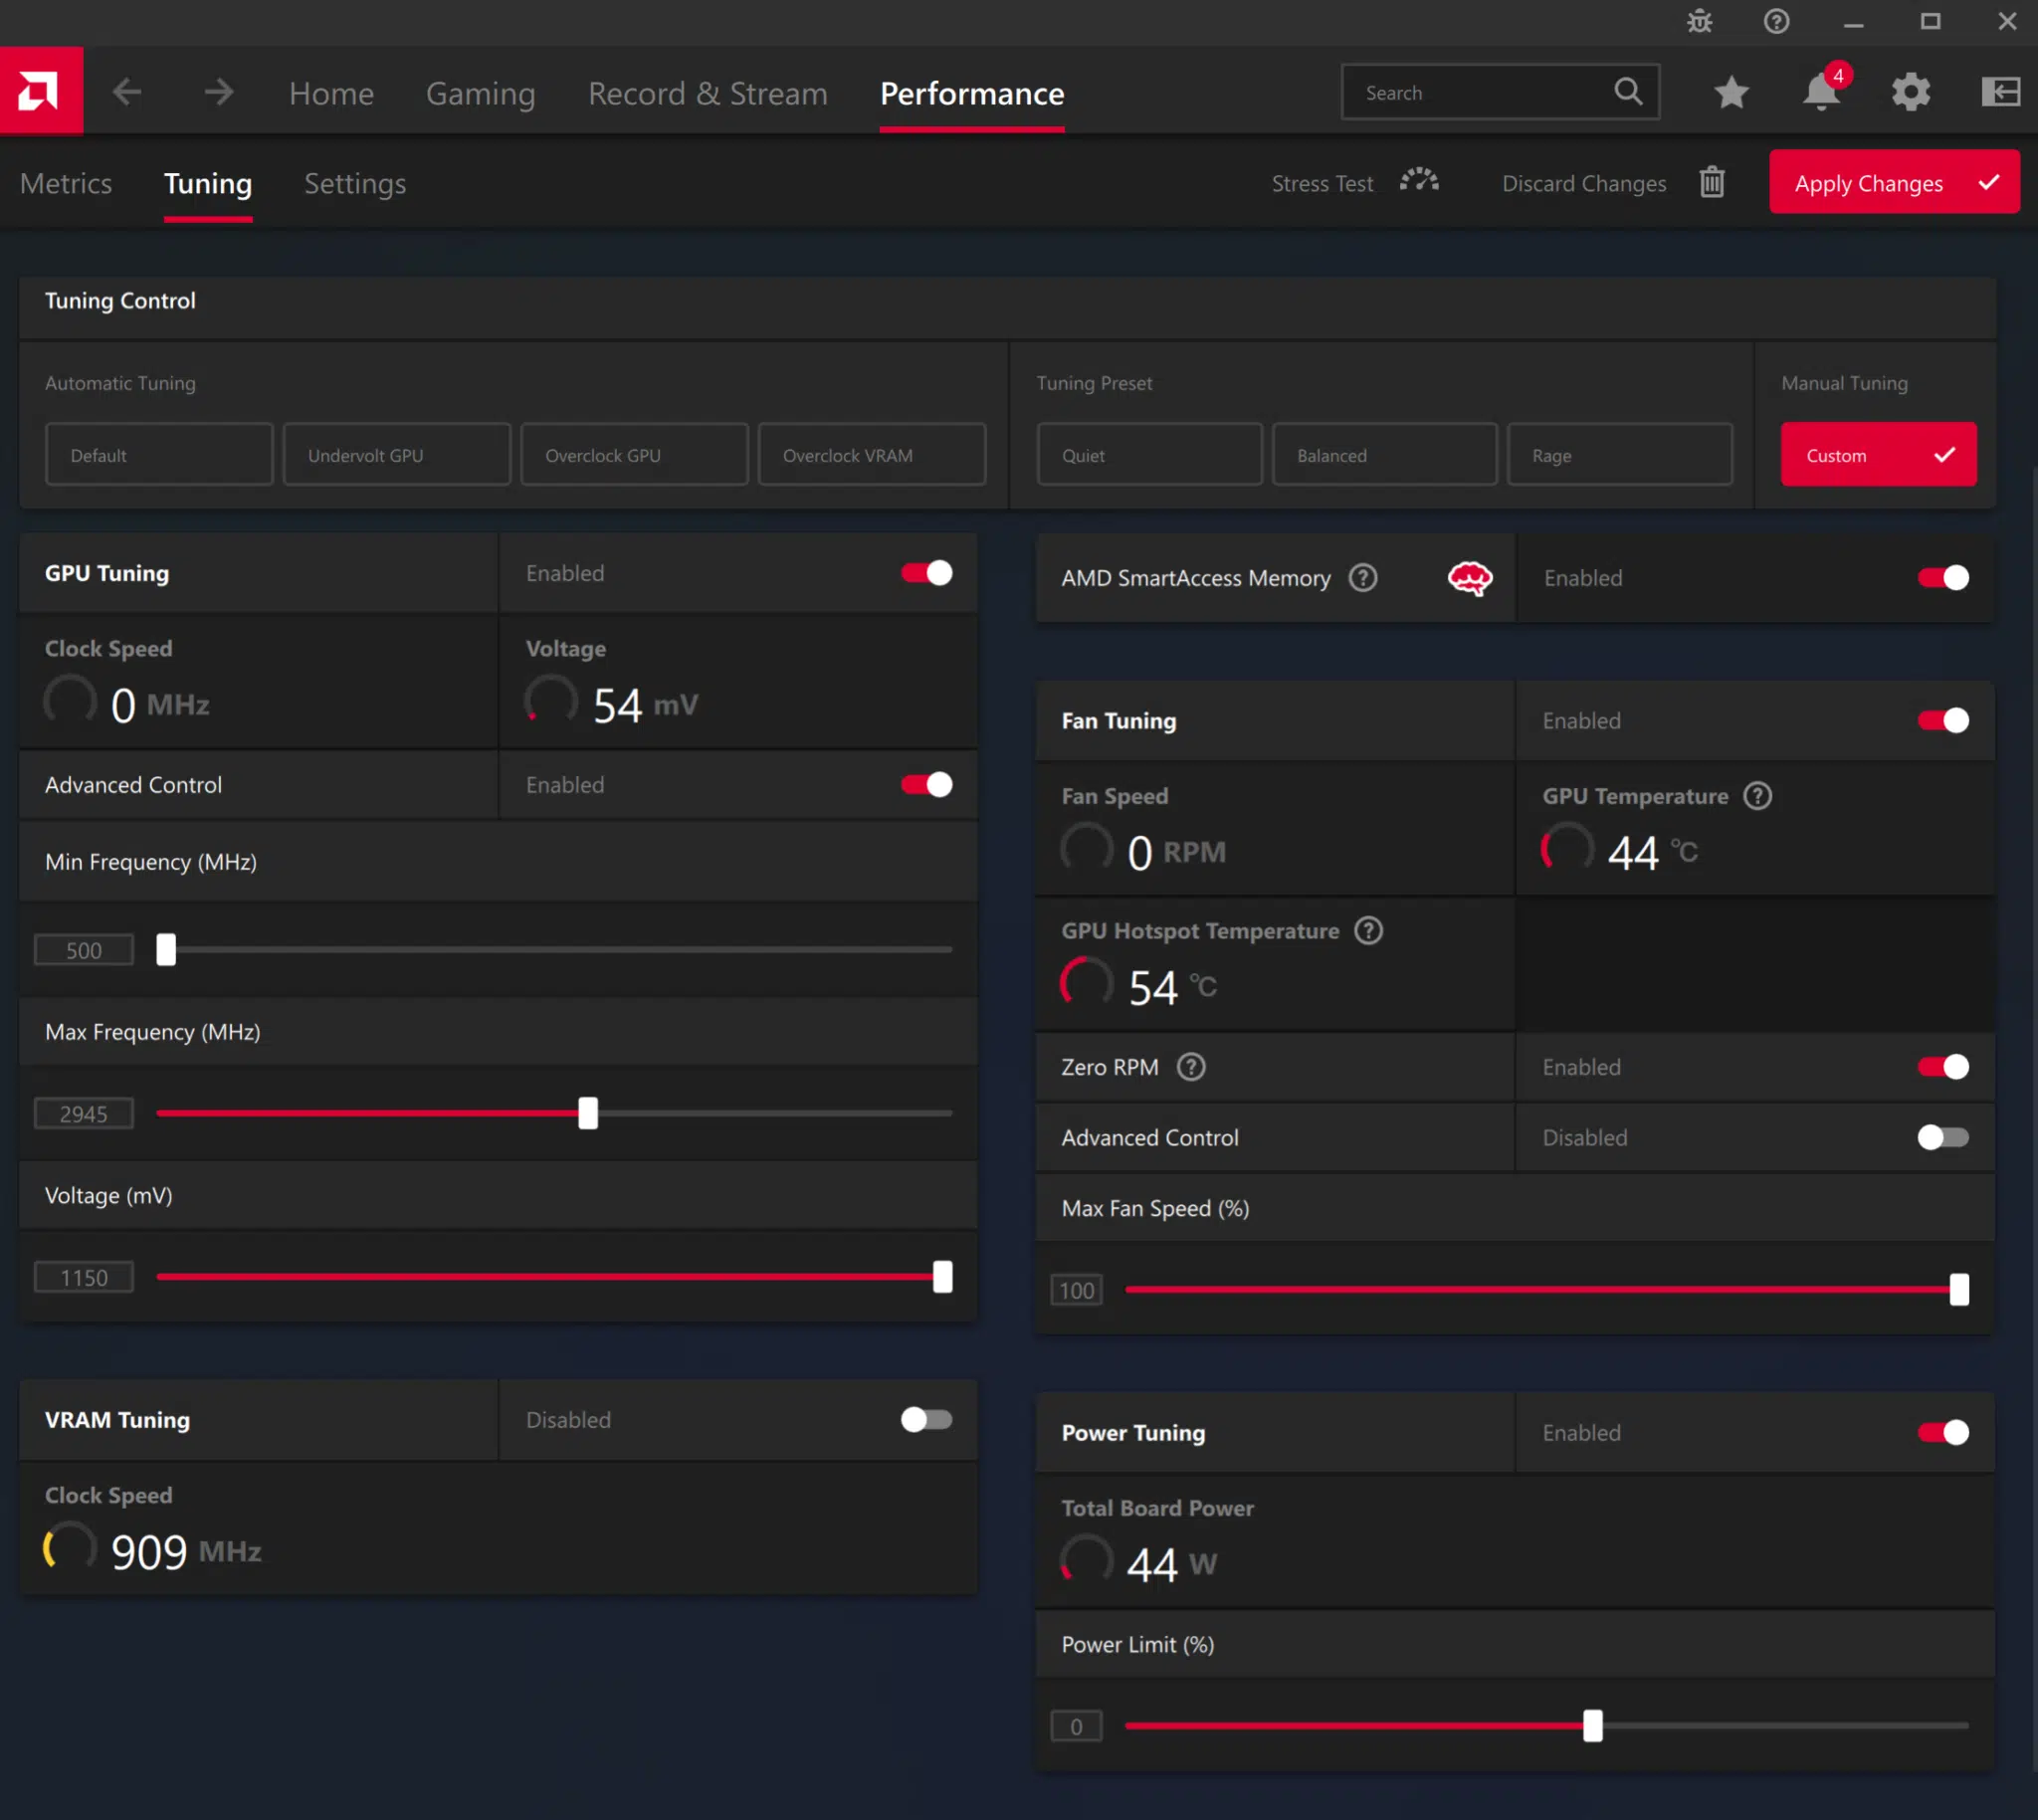
Task: Select the Tuning subtab
Action: click(x=208, y=183)
